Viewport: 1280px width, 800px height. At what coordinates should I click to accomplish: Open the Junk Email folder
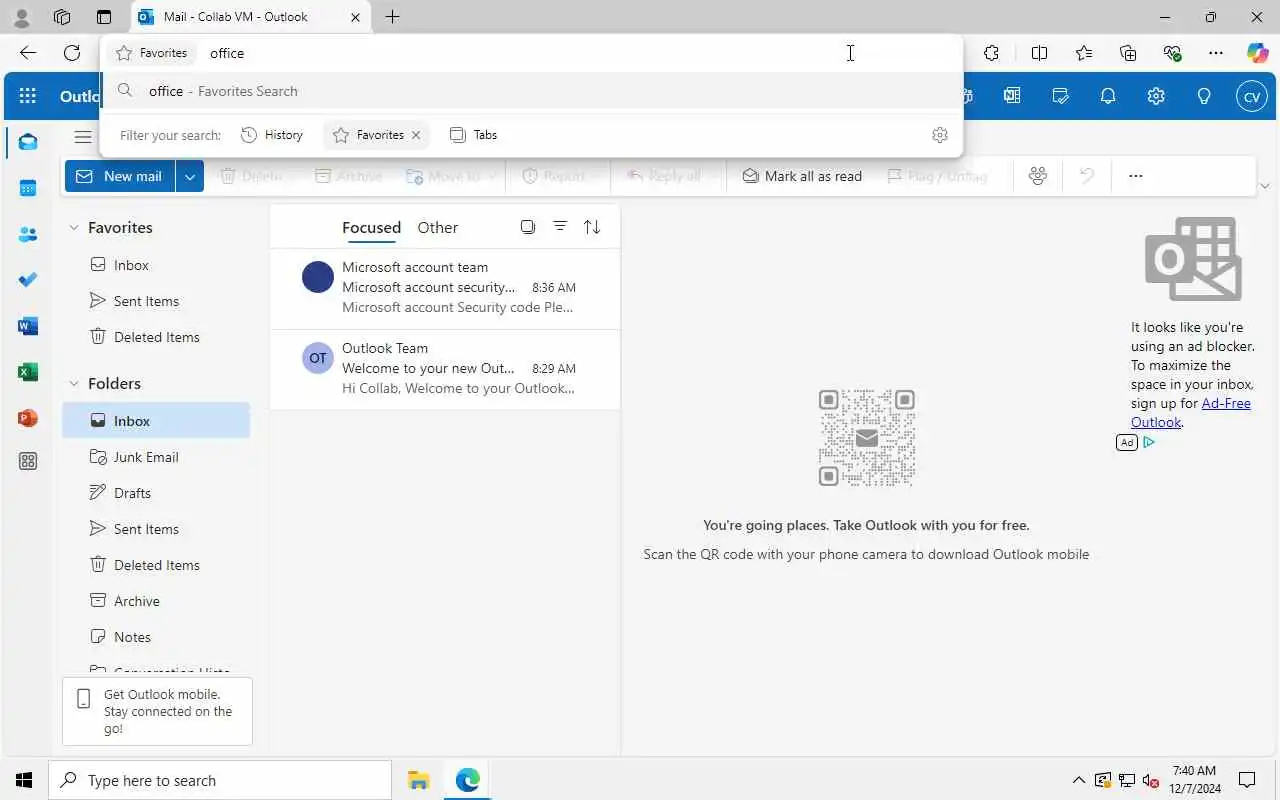coord(156,457)
